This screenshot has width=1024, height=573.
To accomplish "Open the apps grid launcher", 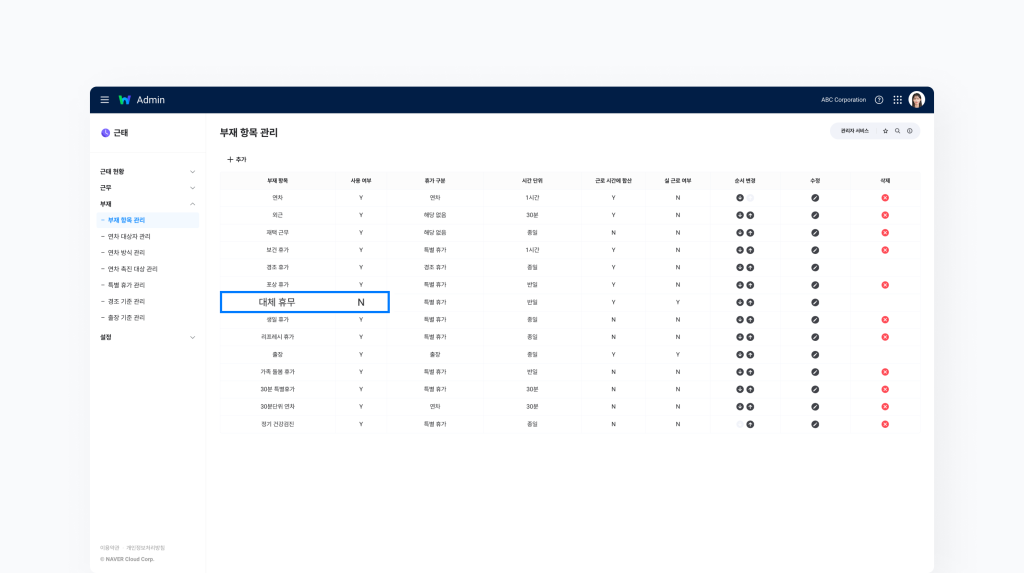I will tap(897, 100).
